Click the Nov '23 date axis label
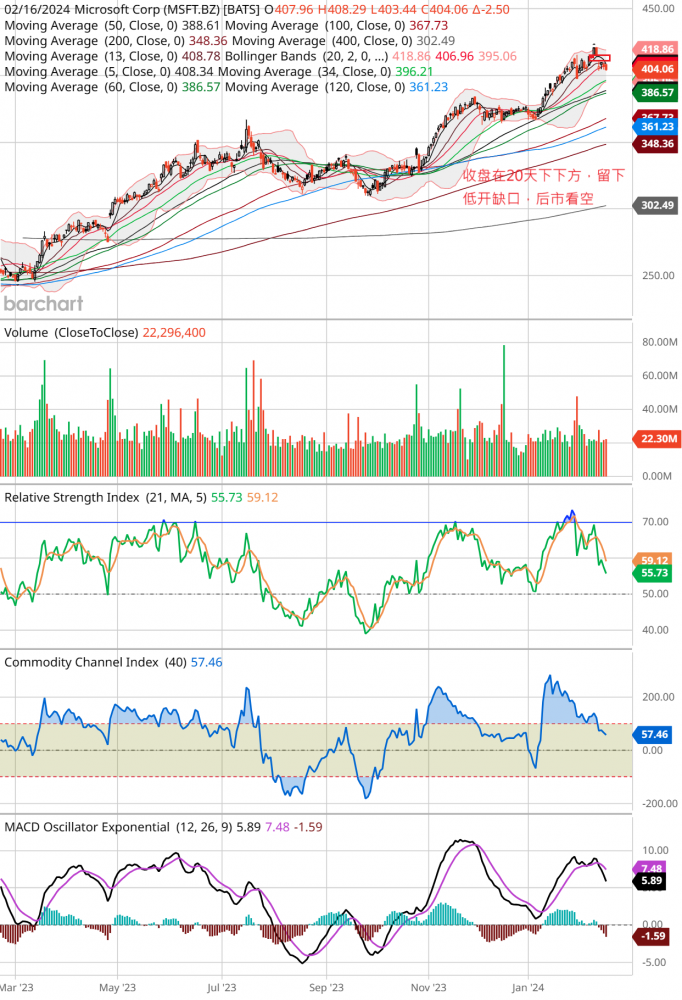Viewport: 682px width, 1000px height. click(429, 987)
